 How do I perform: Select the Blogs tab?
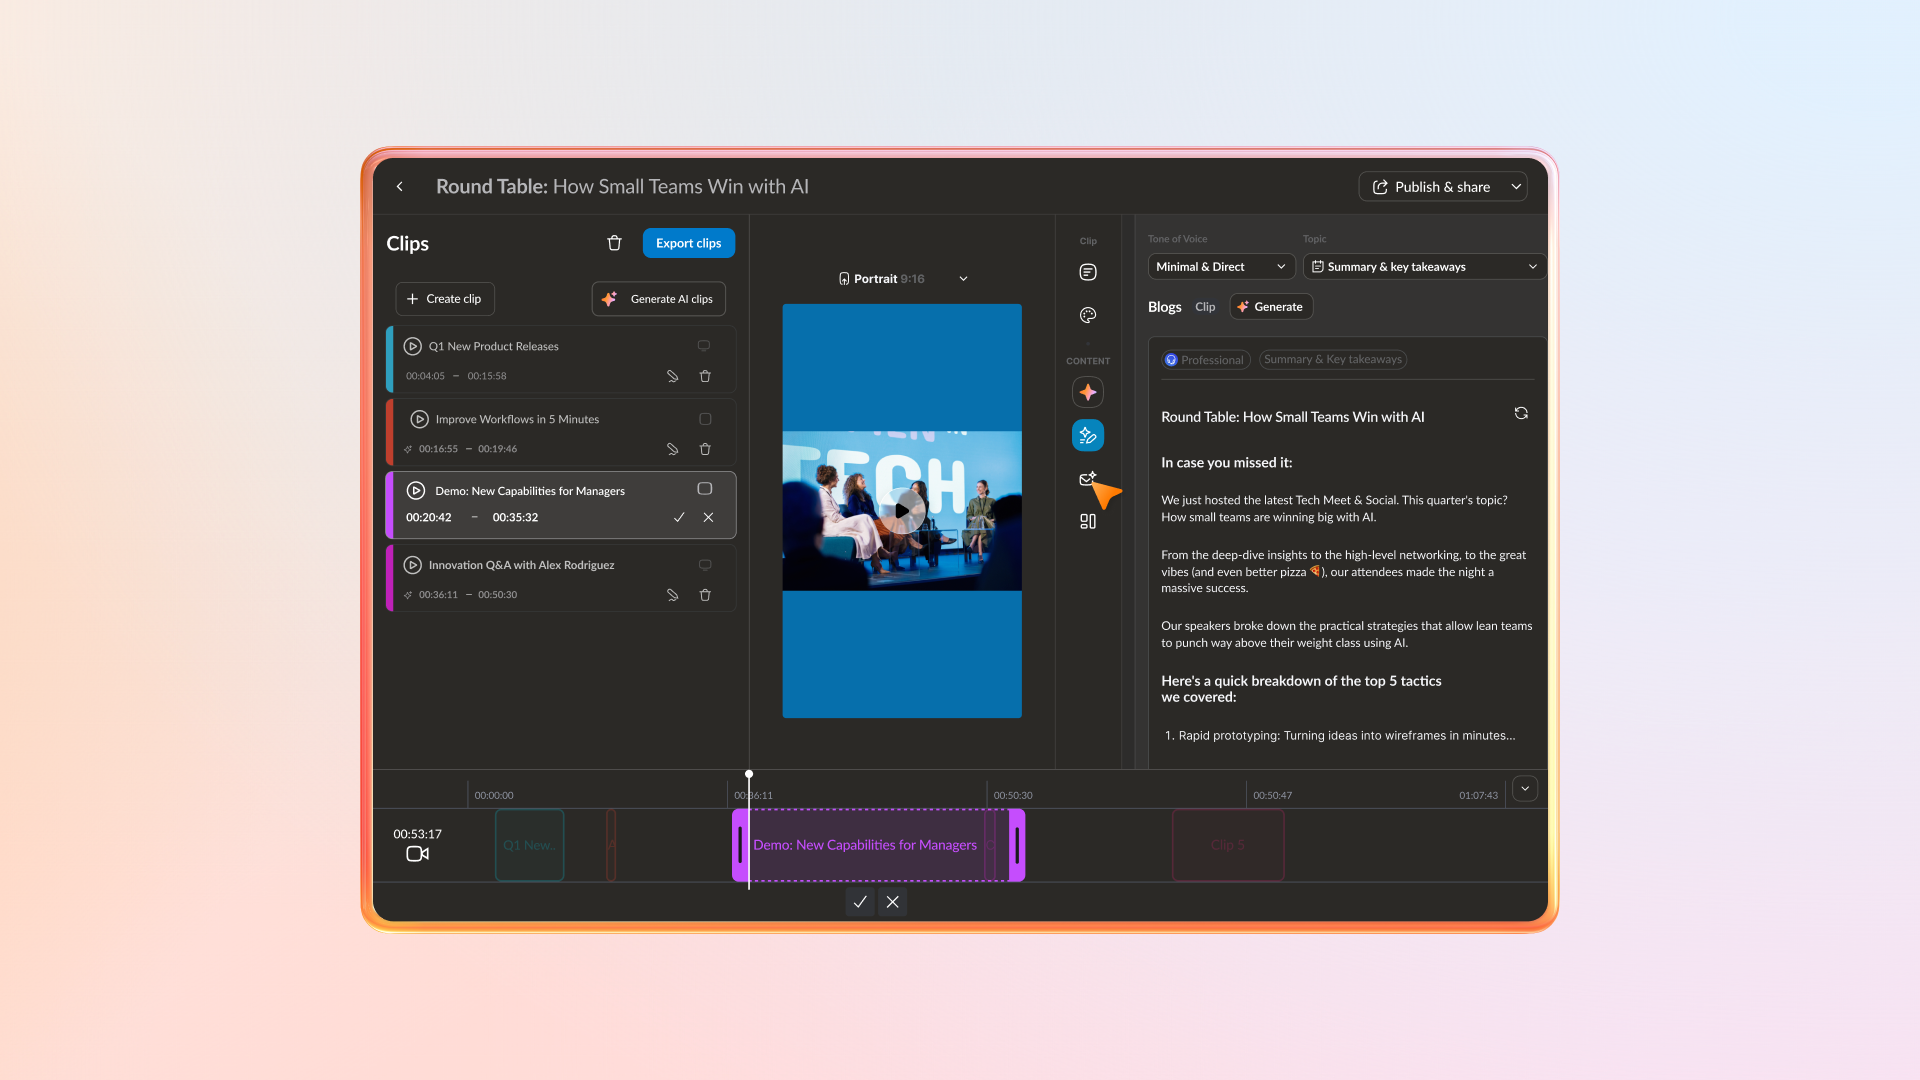[x=1164, y=307]
